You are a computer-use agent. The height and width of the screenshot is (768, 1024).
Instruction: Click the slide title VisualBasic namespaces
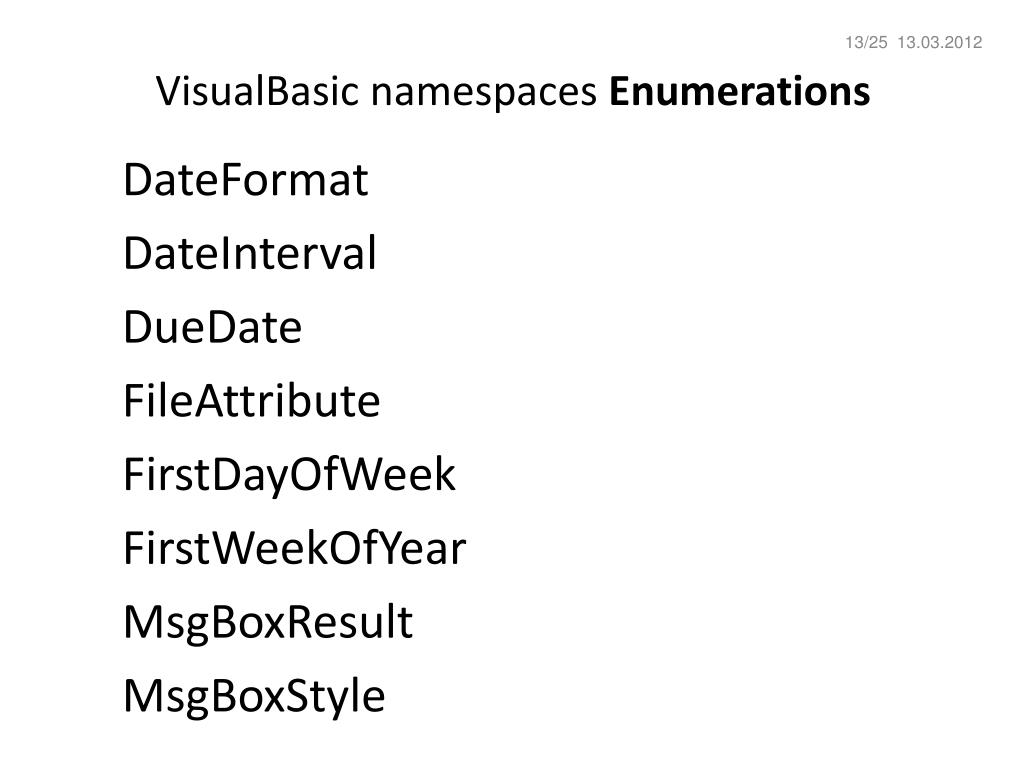[x=376, y=91]
